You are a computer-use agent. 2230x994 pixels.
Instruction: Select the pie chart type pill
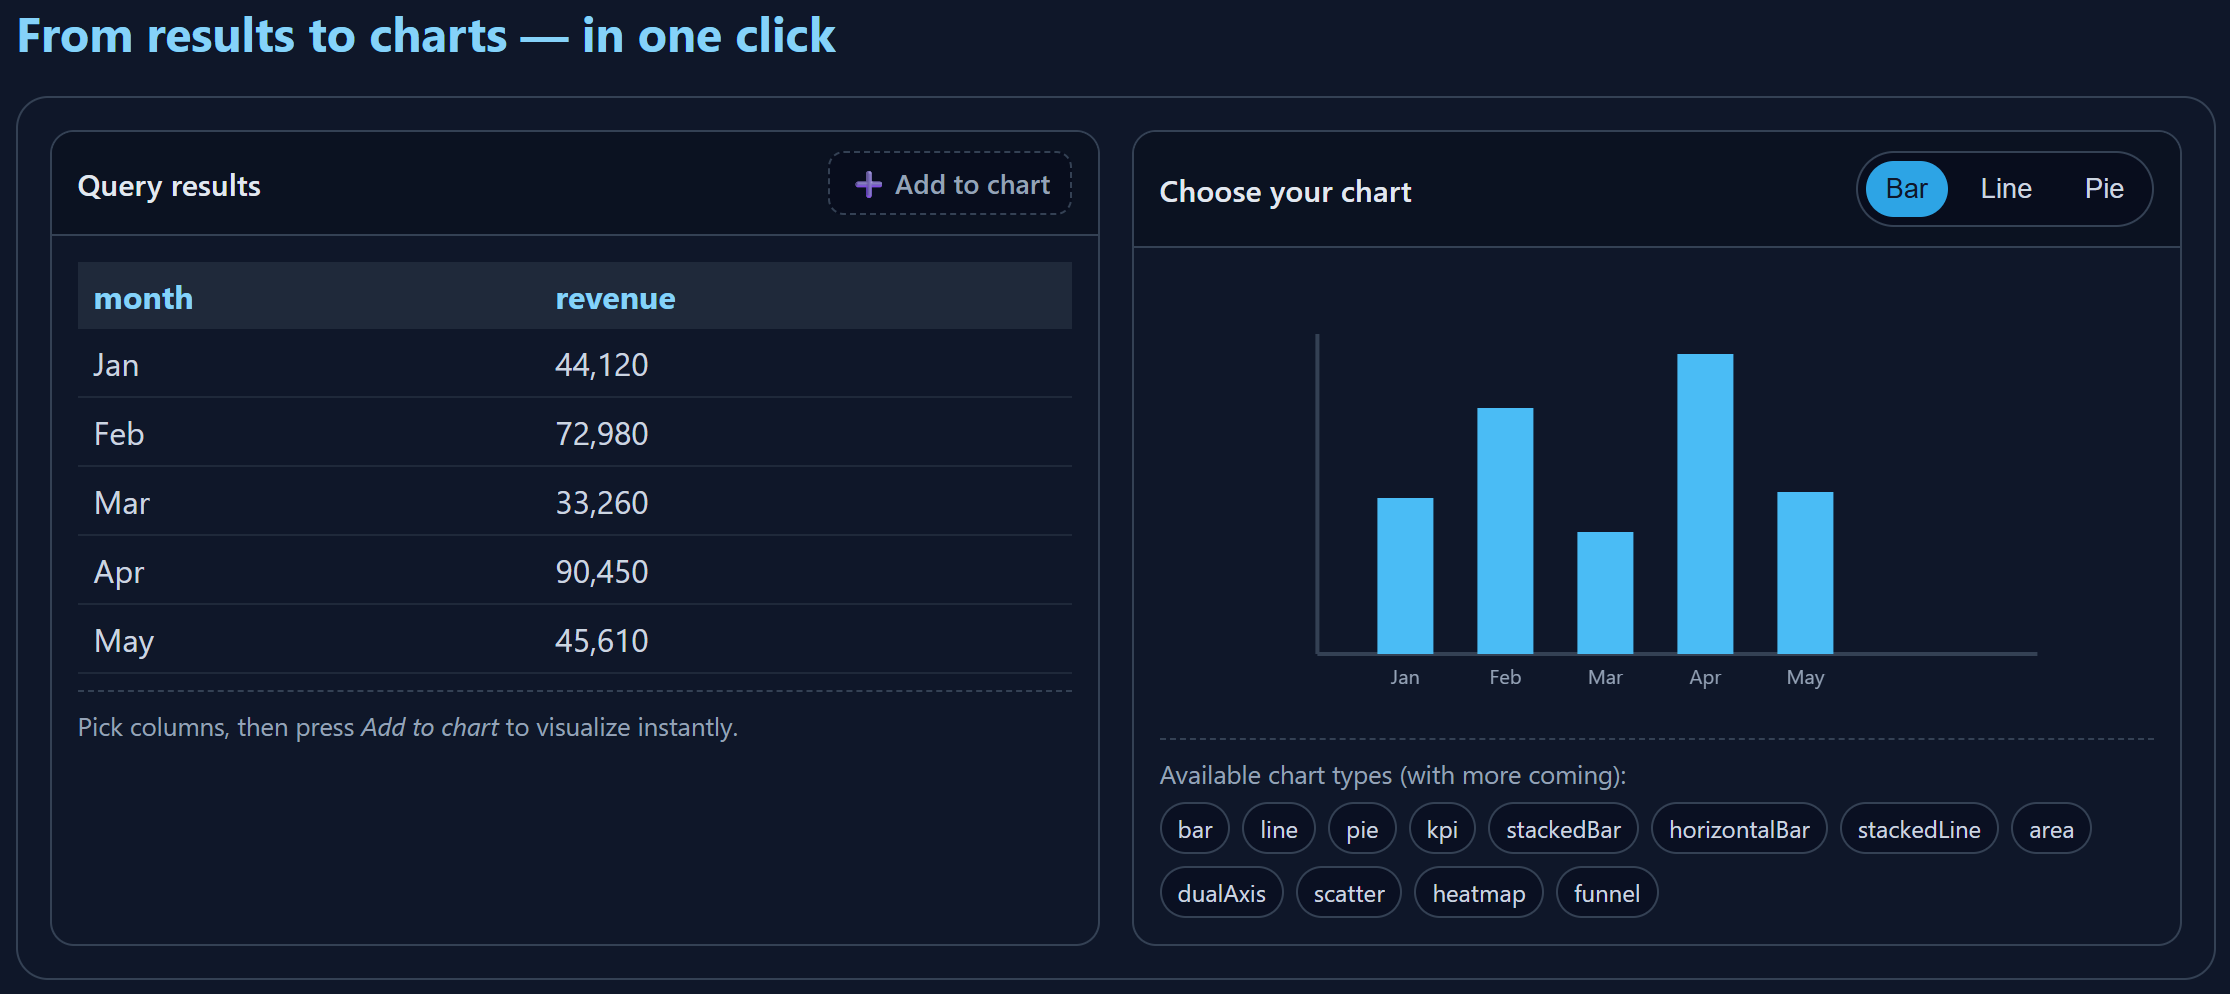1361,828
